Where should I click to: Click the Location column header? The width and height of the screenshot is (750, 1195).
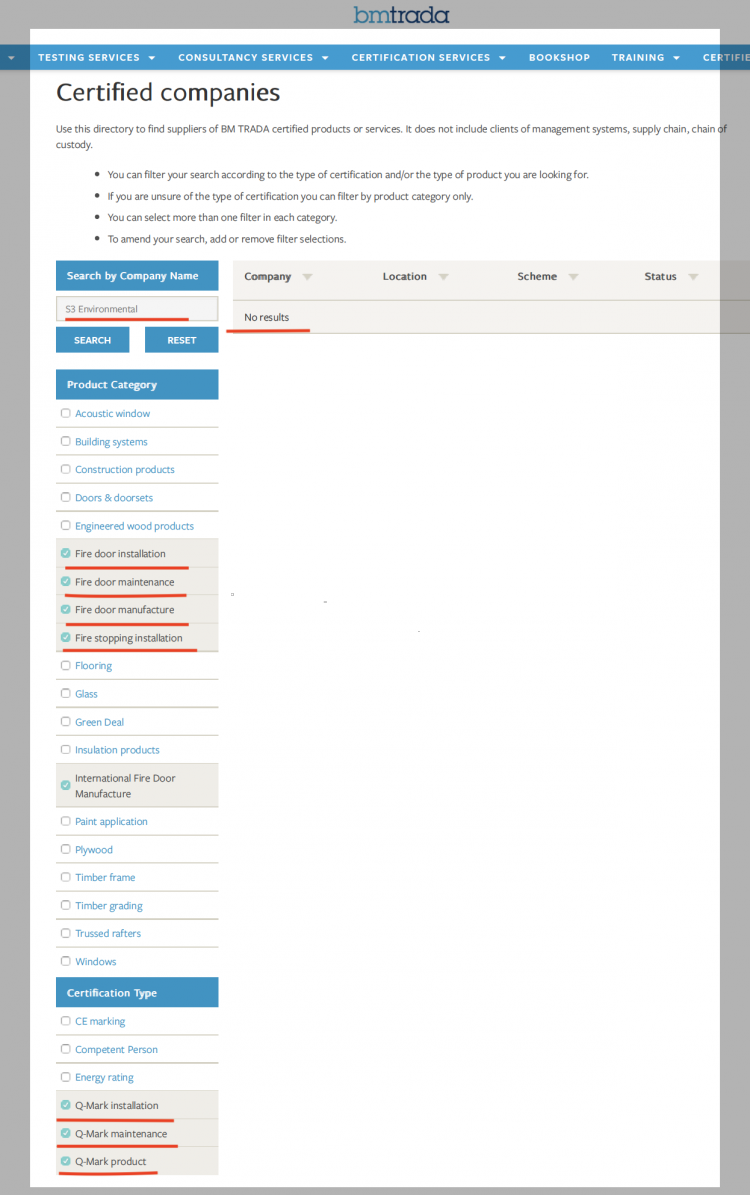click(405, 277)
